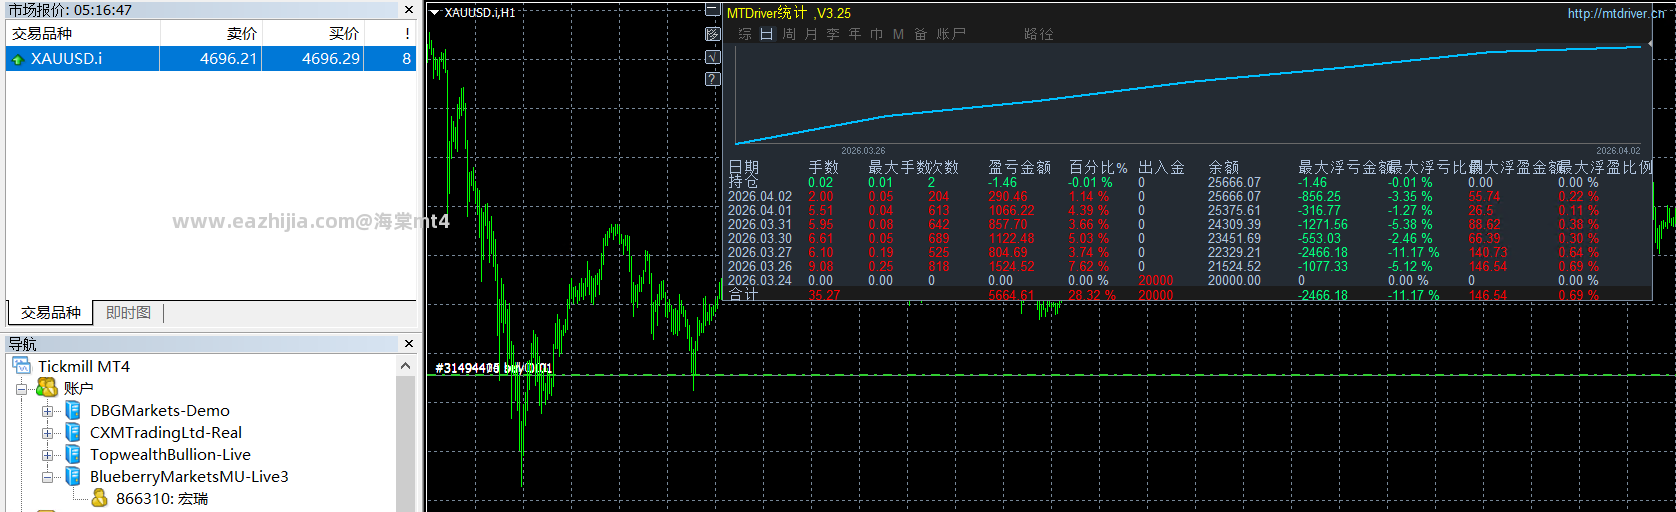Select the 季 quarterly tab in MTDriver
The height and width of the screenshot is (512, 1676).
tap(833, 34)
